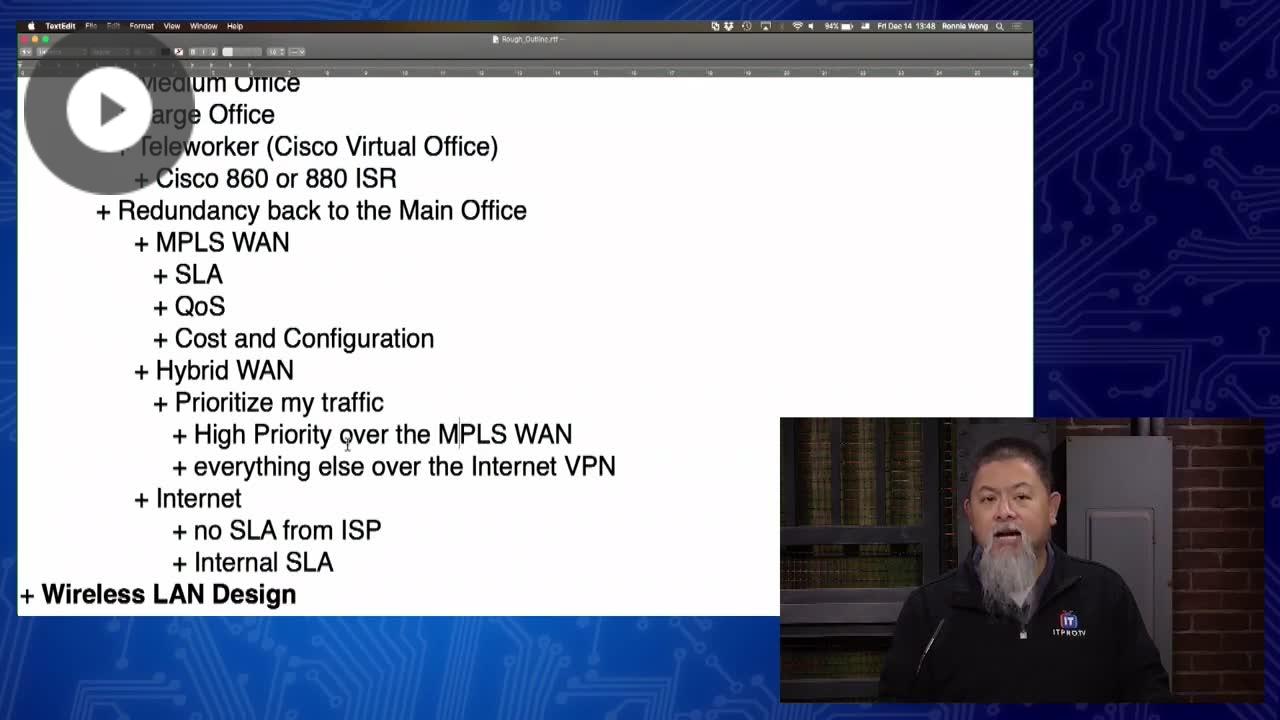
Task: Open the Window menu
Action: click(x=204, y=26)
